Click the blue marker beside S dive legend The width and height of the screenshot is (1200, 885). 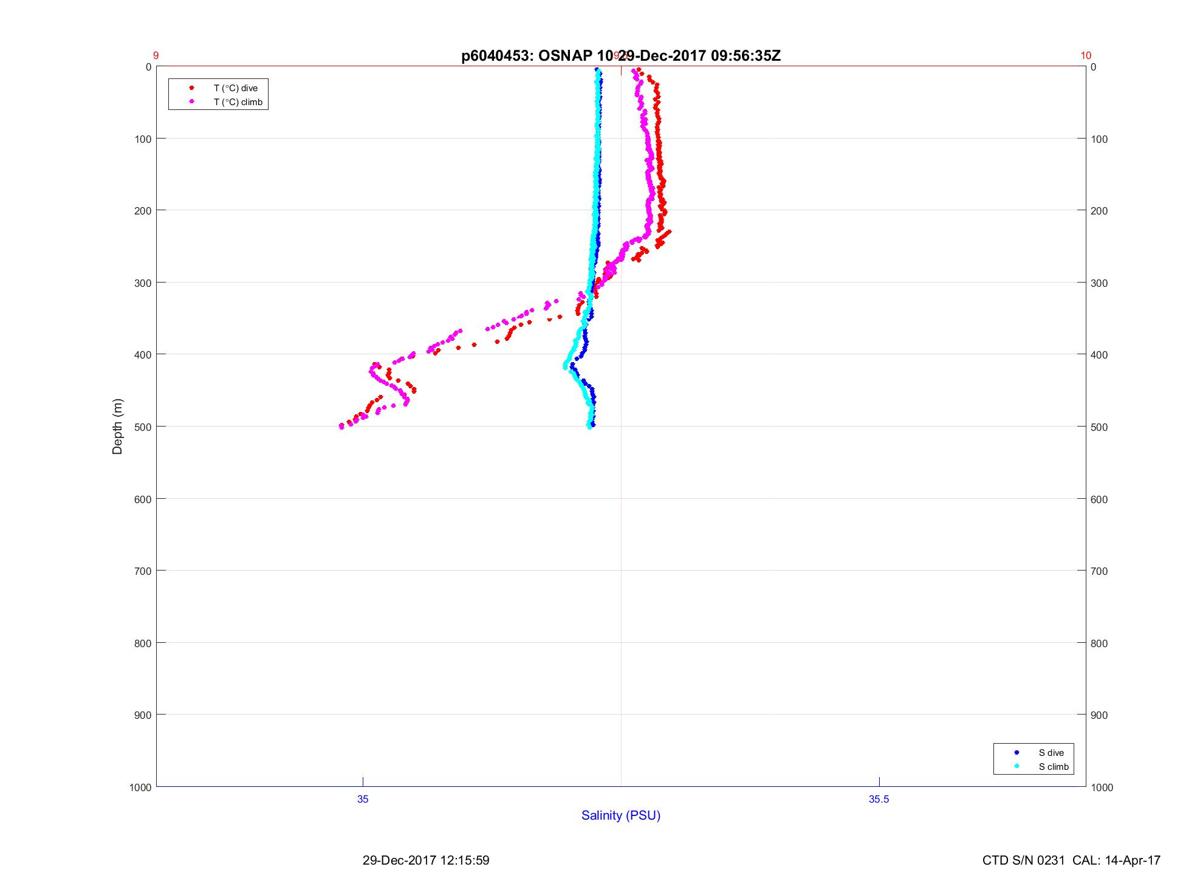click(x=1017, y=752)
